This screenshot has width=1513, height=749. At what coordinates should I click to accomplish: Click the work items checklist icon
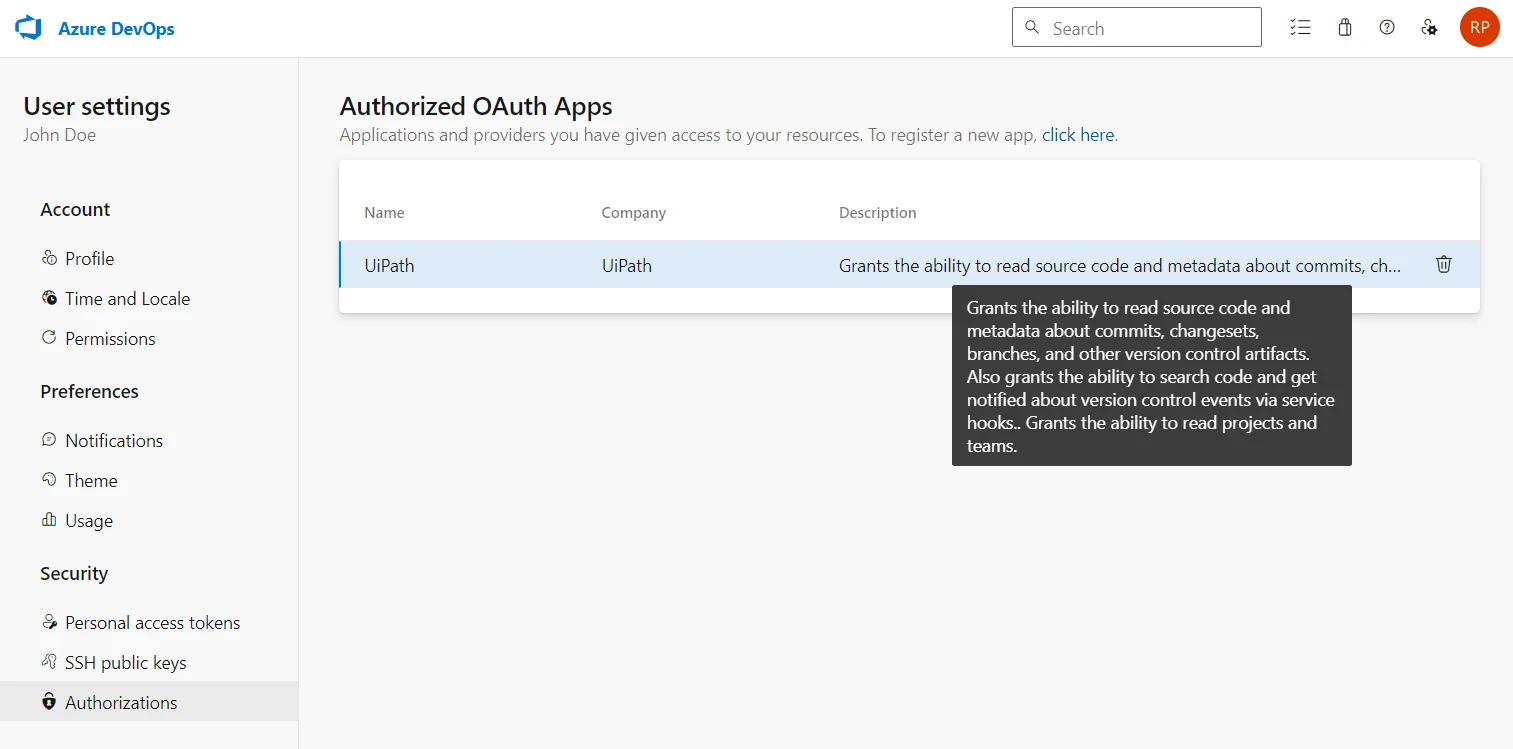click(x=1300, y=27)
